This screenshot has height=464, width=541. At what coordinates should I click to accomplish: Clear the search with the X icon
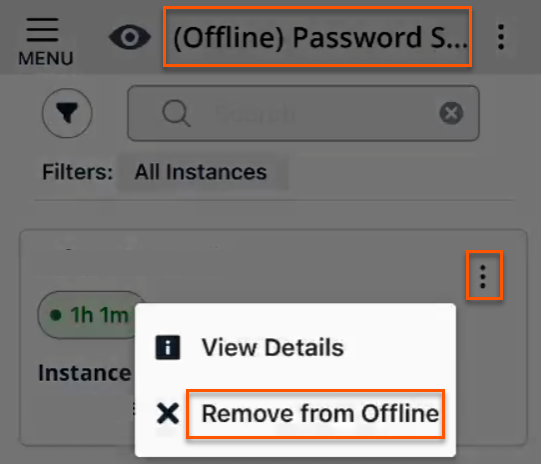pyautogui.click(x=451, y=113)
